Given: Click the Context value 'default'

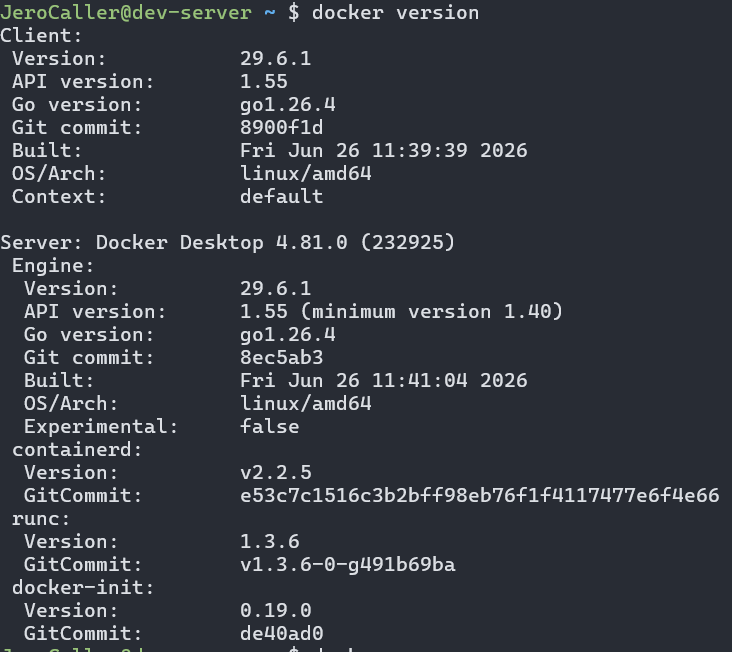Looking at the screenshot, I should coord(282,196).
